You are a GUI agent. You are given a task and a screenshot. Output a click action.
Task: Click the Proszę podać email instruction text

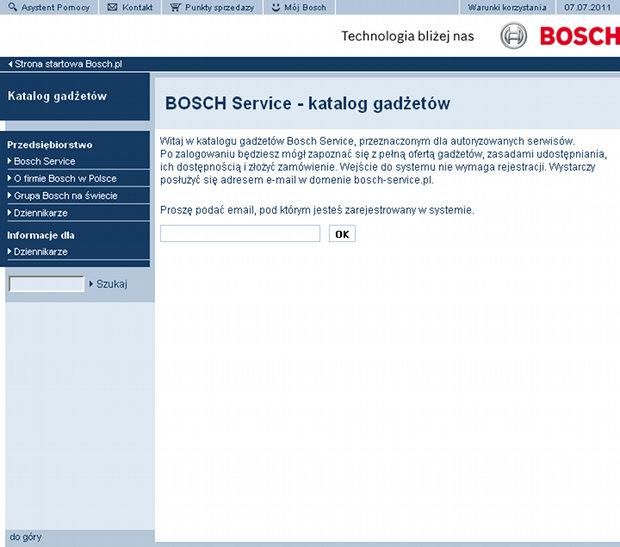click(x=317, y=210)
